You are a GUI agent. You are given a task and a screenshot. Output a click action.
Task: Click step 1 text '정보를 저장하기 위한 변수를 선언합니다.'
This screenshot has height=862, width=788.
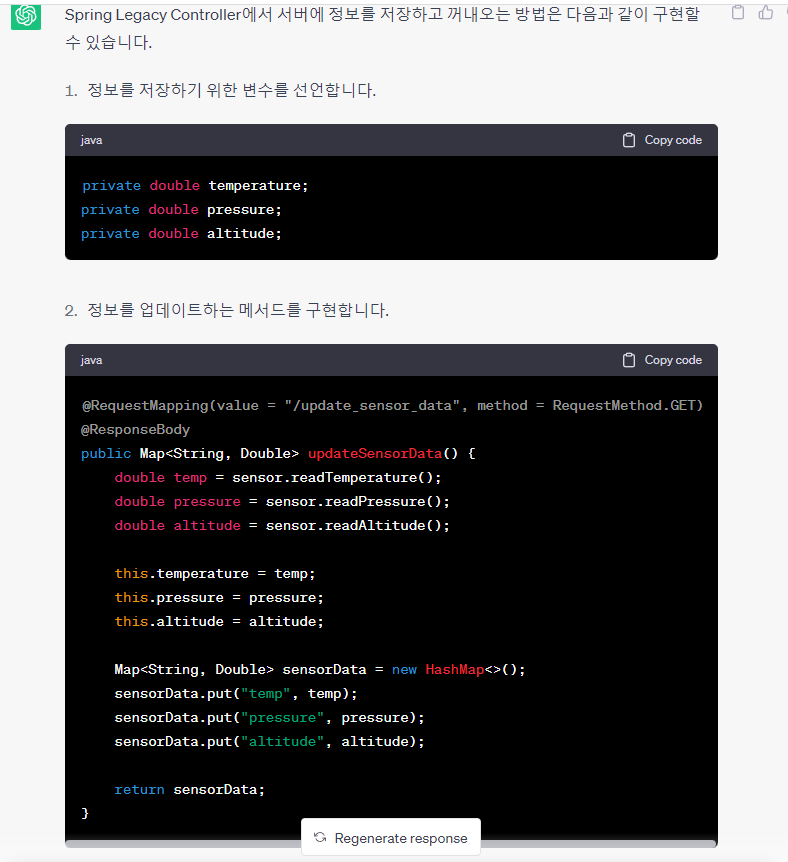point(232,90)
